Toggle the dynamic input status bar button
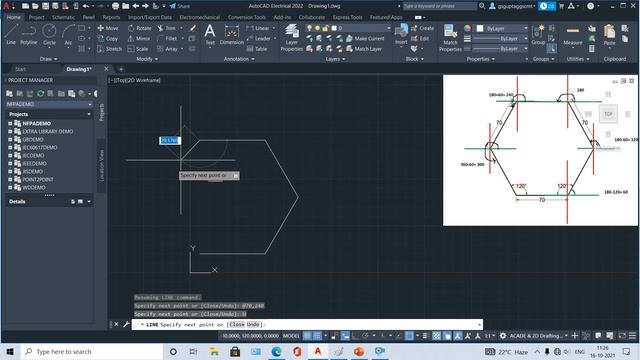The width and height of the screenshot is (640, 360). [345, 336]
